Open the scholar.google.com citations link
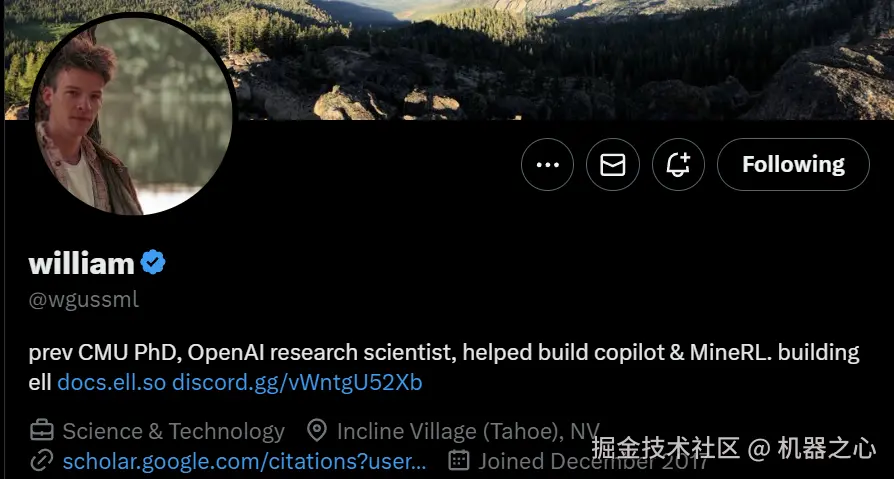Image resolution: width=894 pixels, height=479 pixels. tap(244, 461)
